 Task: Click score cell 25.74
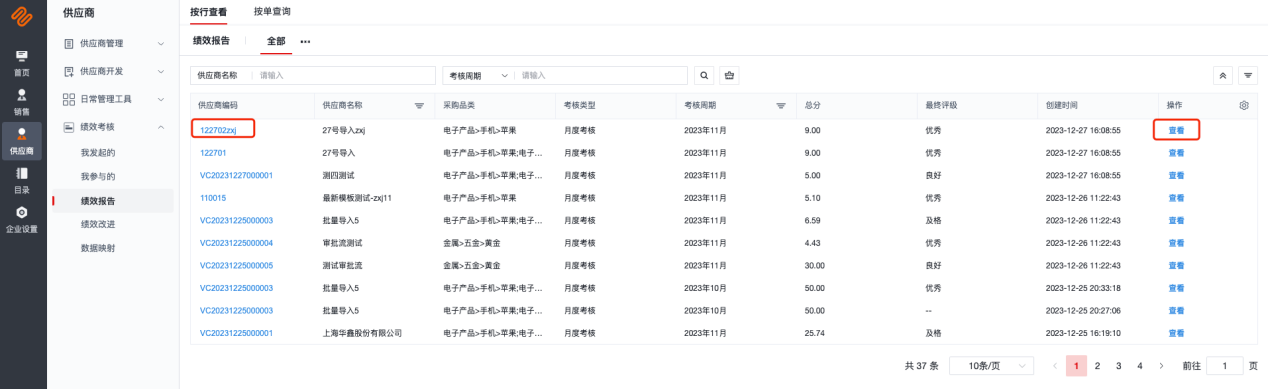814,333
